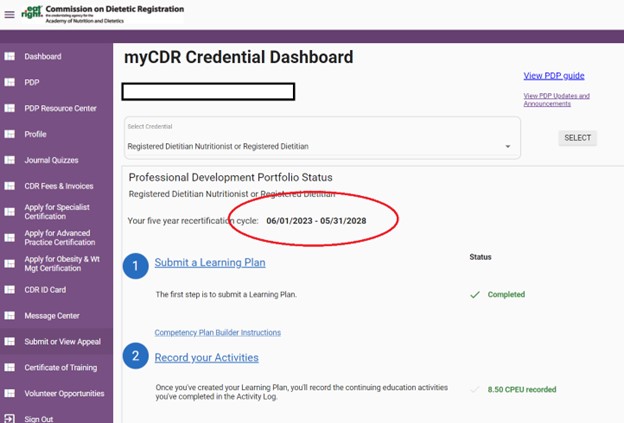This screenshot has height=423, width=624.
Task: Click the Commission on Dietetic Registration logo
Action: click(x=103, y=14)
